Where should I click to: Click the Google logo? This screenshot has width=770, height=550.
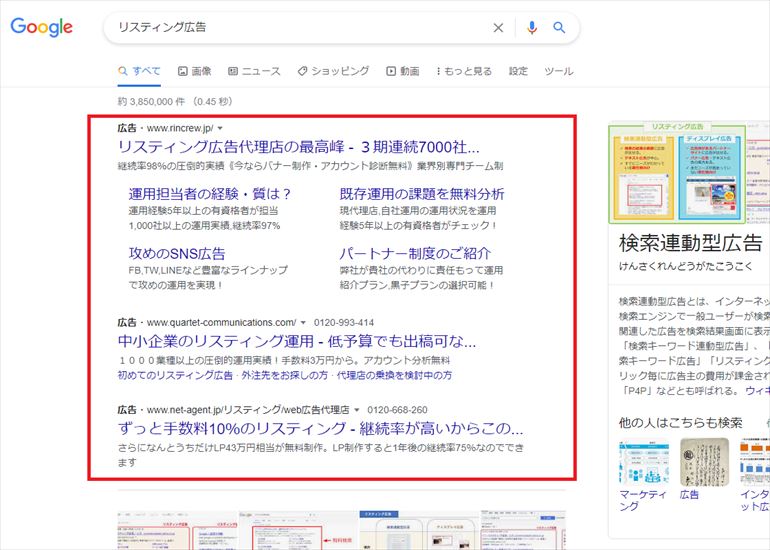pos(41,27)
